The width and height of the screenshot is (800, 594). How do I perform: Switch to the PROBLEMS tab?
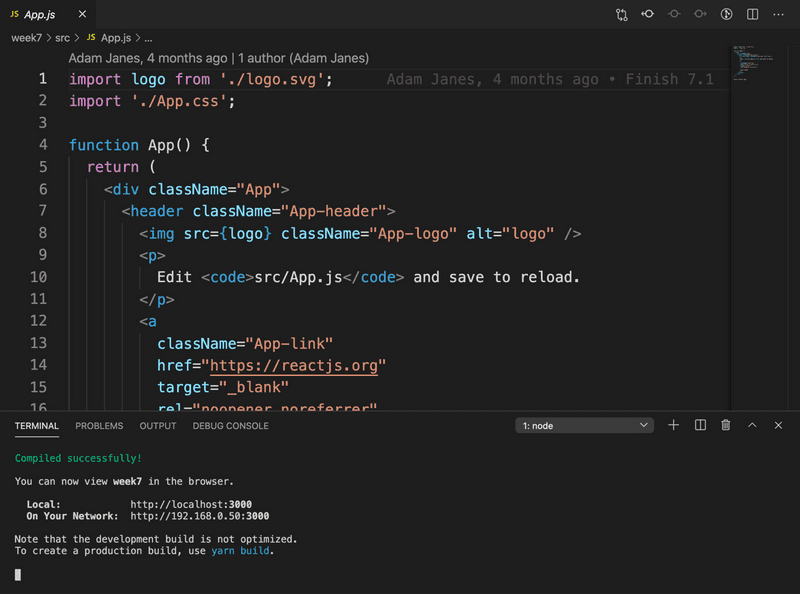pos(99,426)
